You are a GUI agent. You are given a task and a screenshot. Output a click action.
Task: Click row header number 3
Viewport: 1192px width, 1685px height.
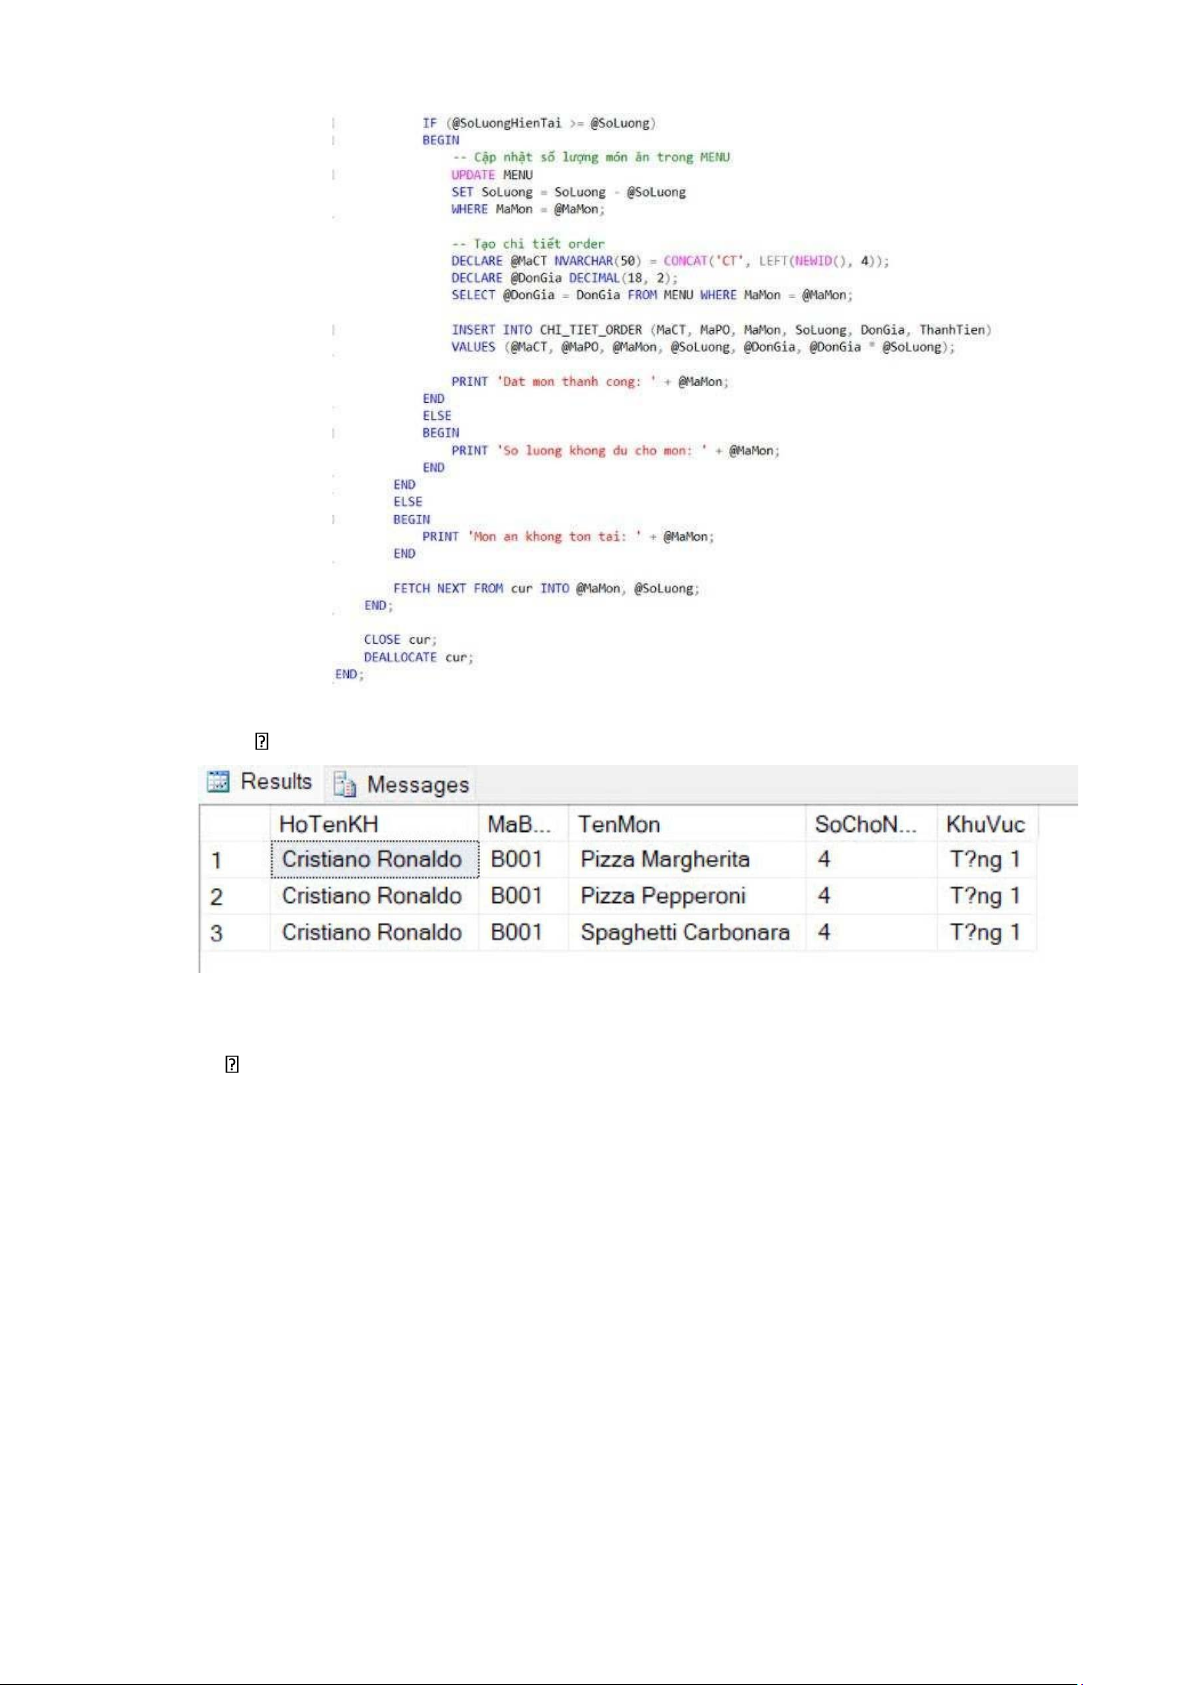pos(217,933)
